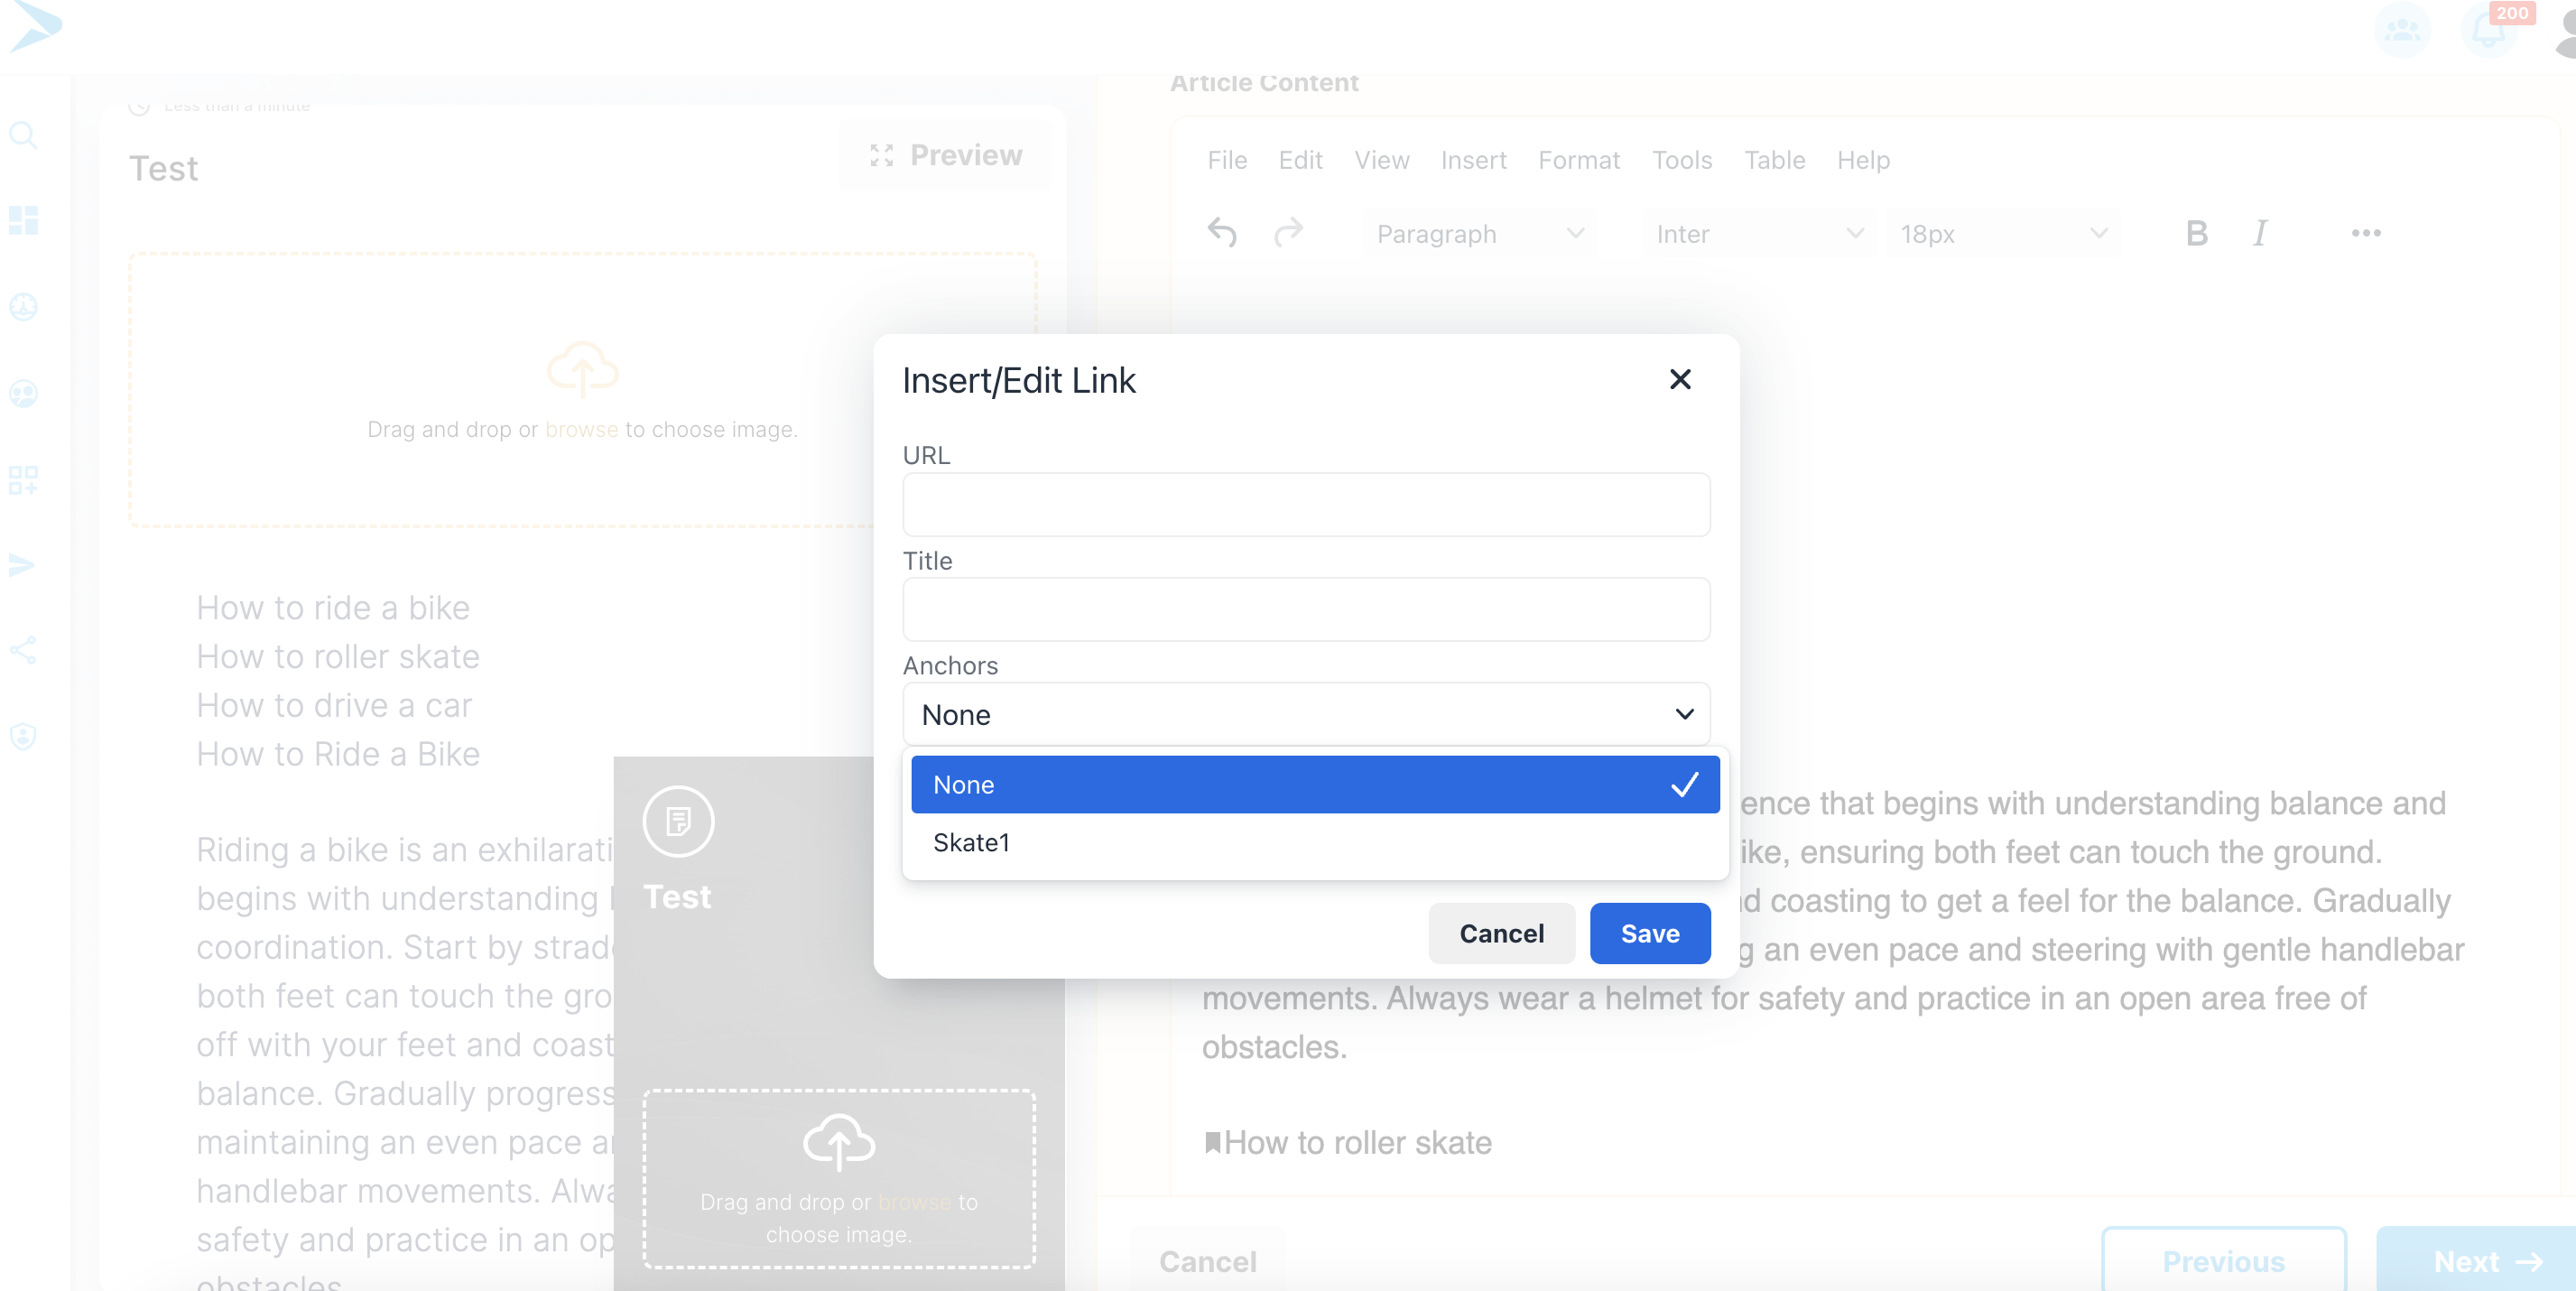Click the Test card document icon
2576x1291 pixels.
click(x=678, y=822)
